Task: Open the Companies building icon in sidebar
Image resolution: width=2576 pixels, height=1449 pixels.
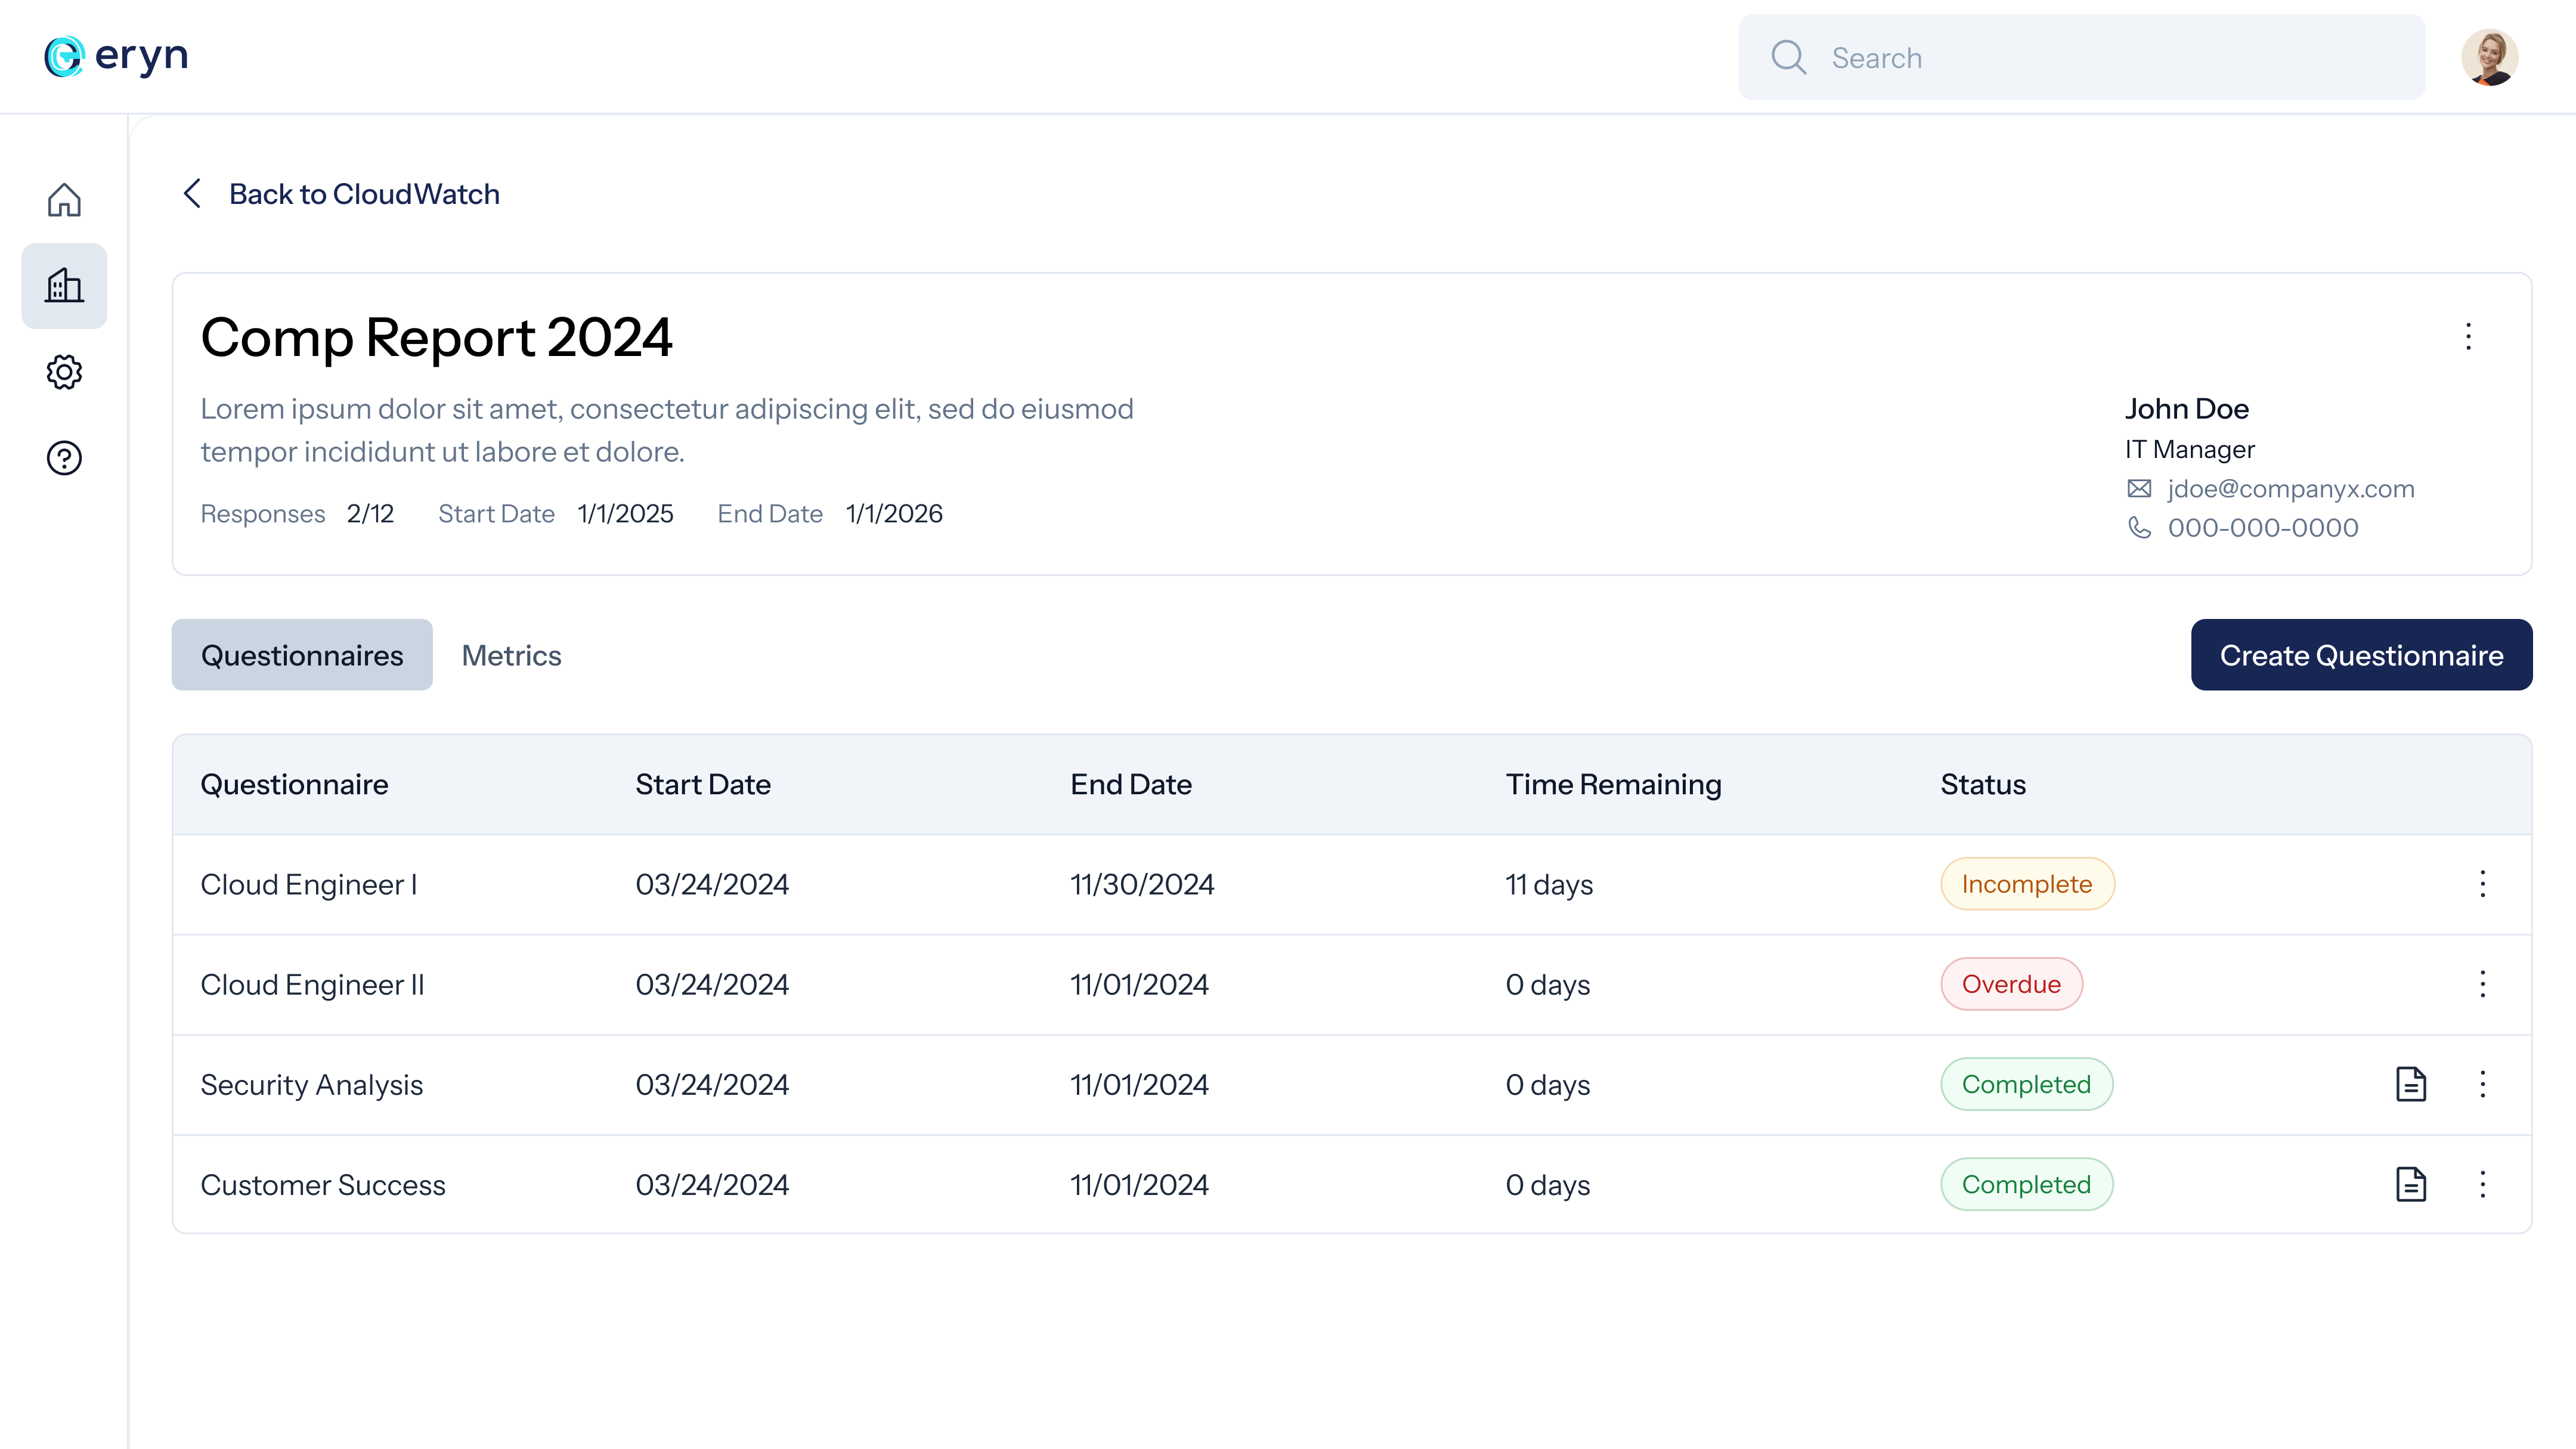Action: click(64, 286)
